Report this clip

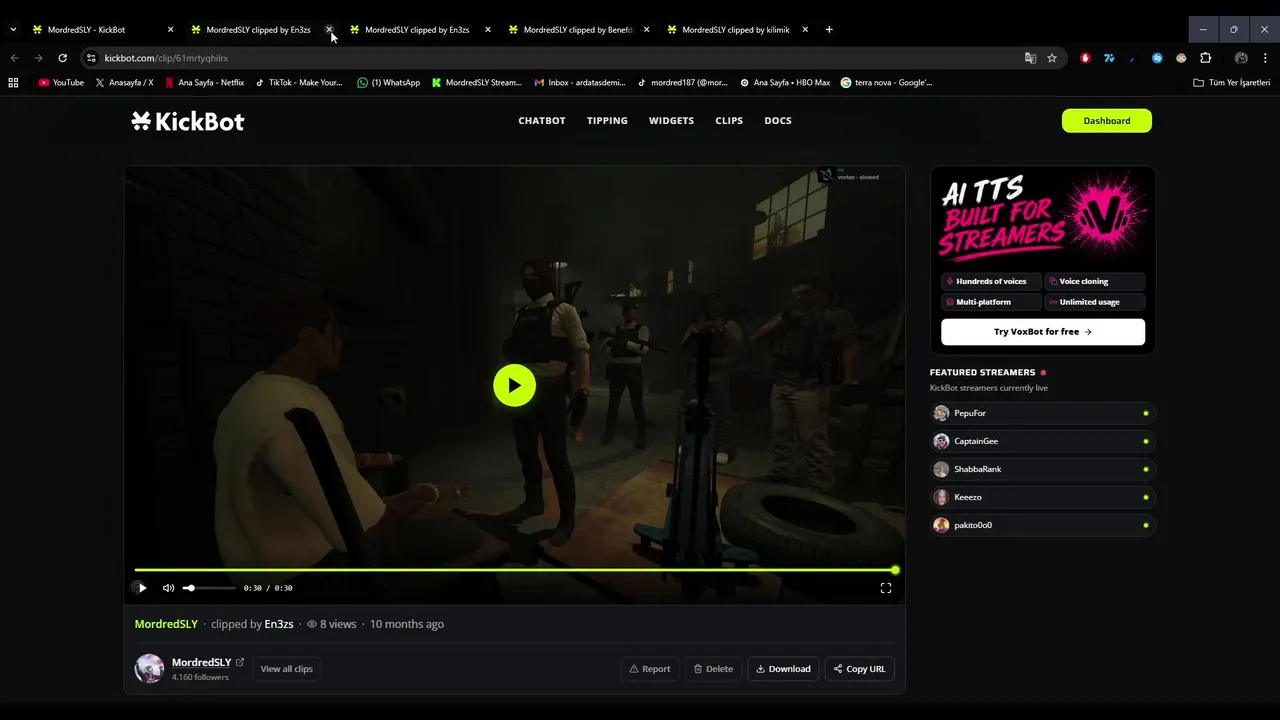point(650,669)
